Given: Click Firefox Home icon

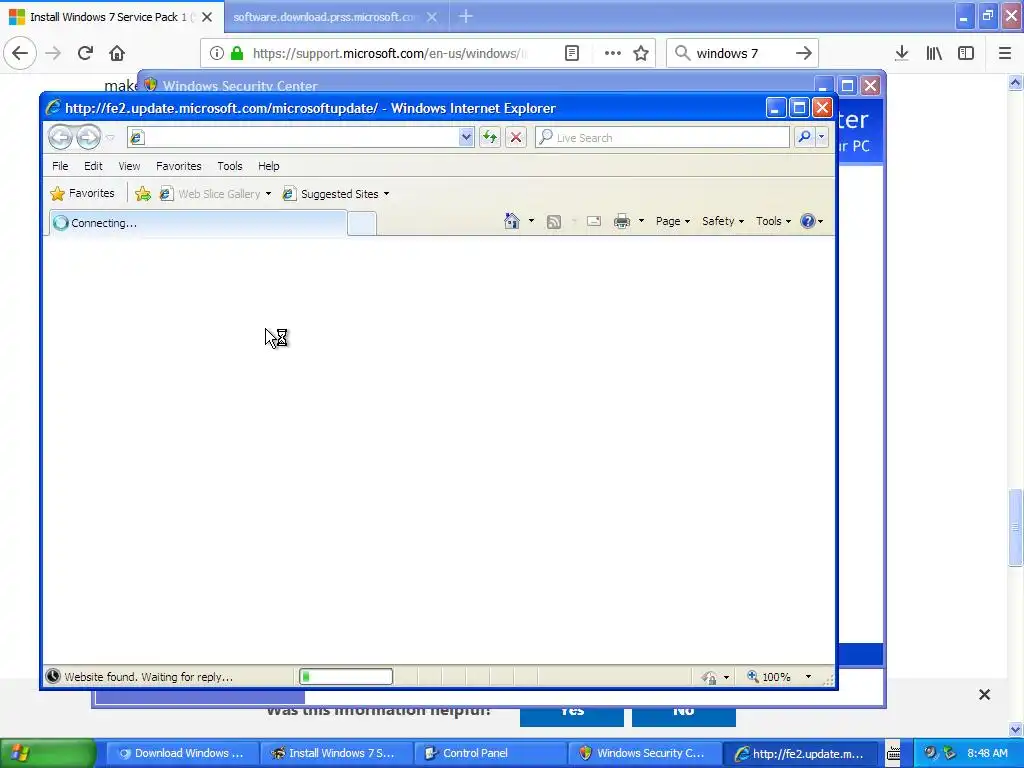Looking at the screenshot, I should click(117, 53).
